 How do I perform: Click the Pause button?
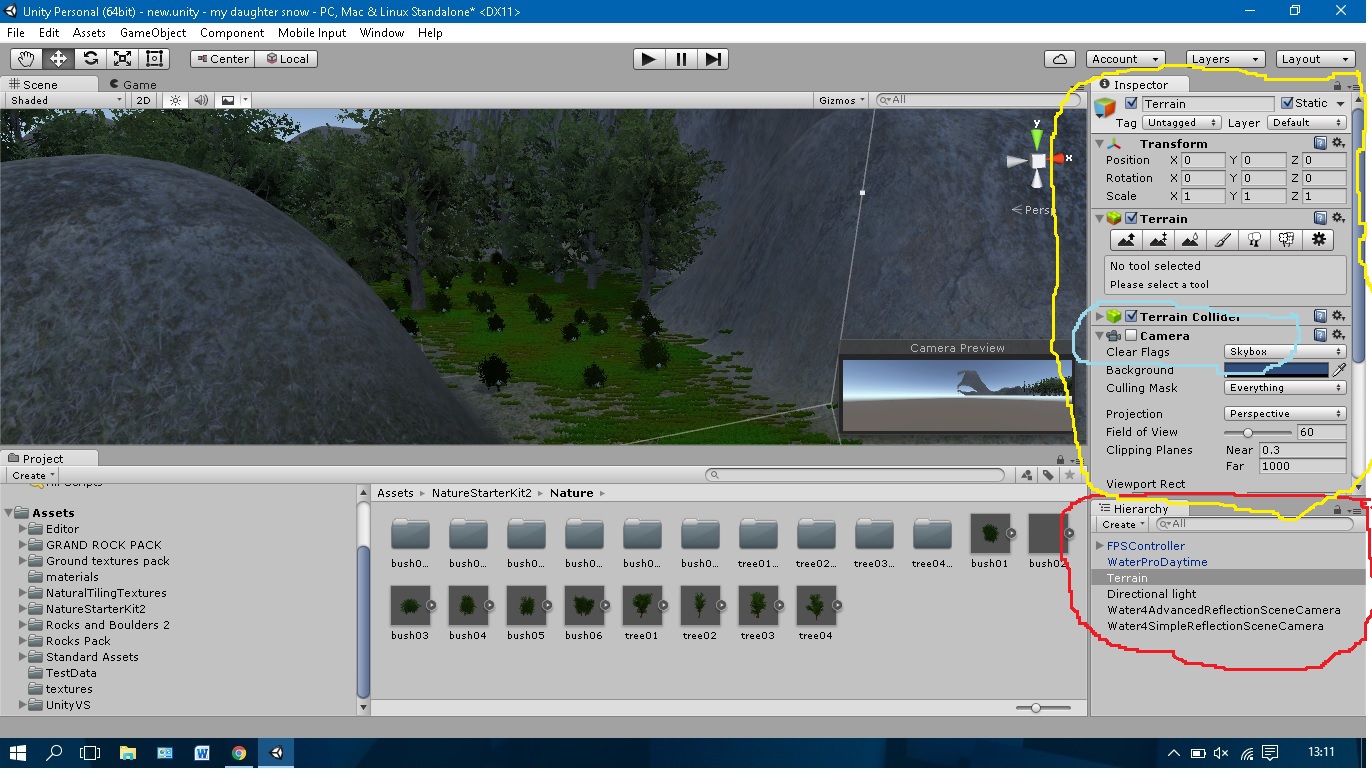pyautogui.click(x=681, y=59)
